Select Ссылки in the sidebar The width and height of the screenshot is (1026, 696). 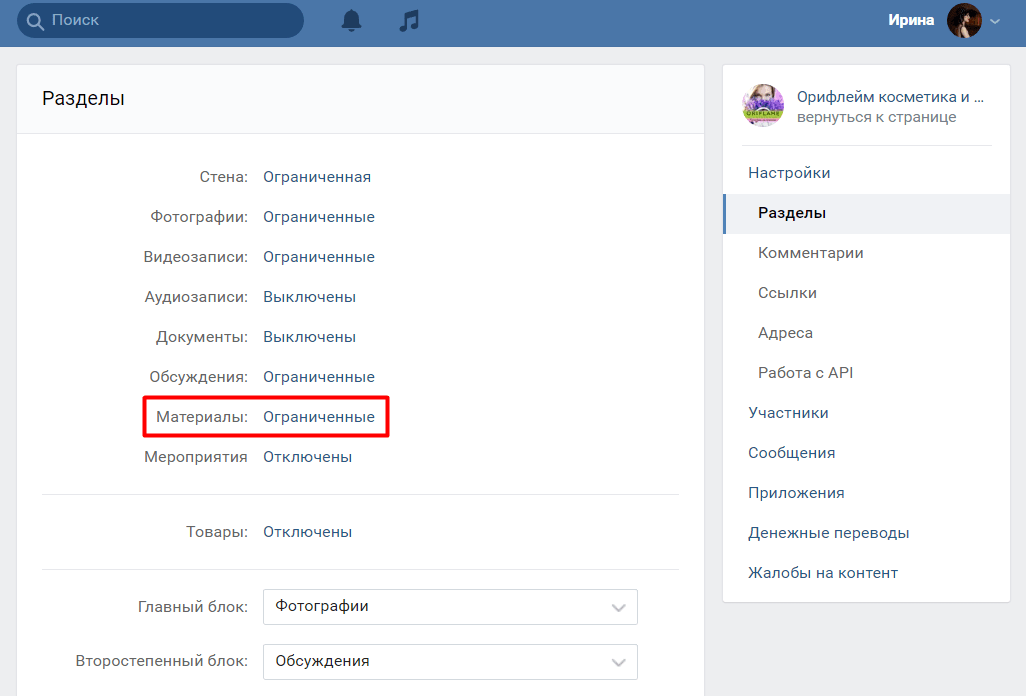787,293
